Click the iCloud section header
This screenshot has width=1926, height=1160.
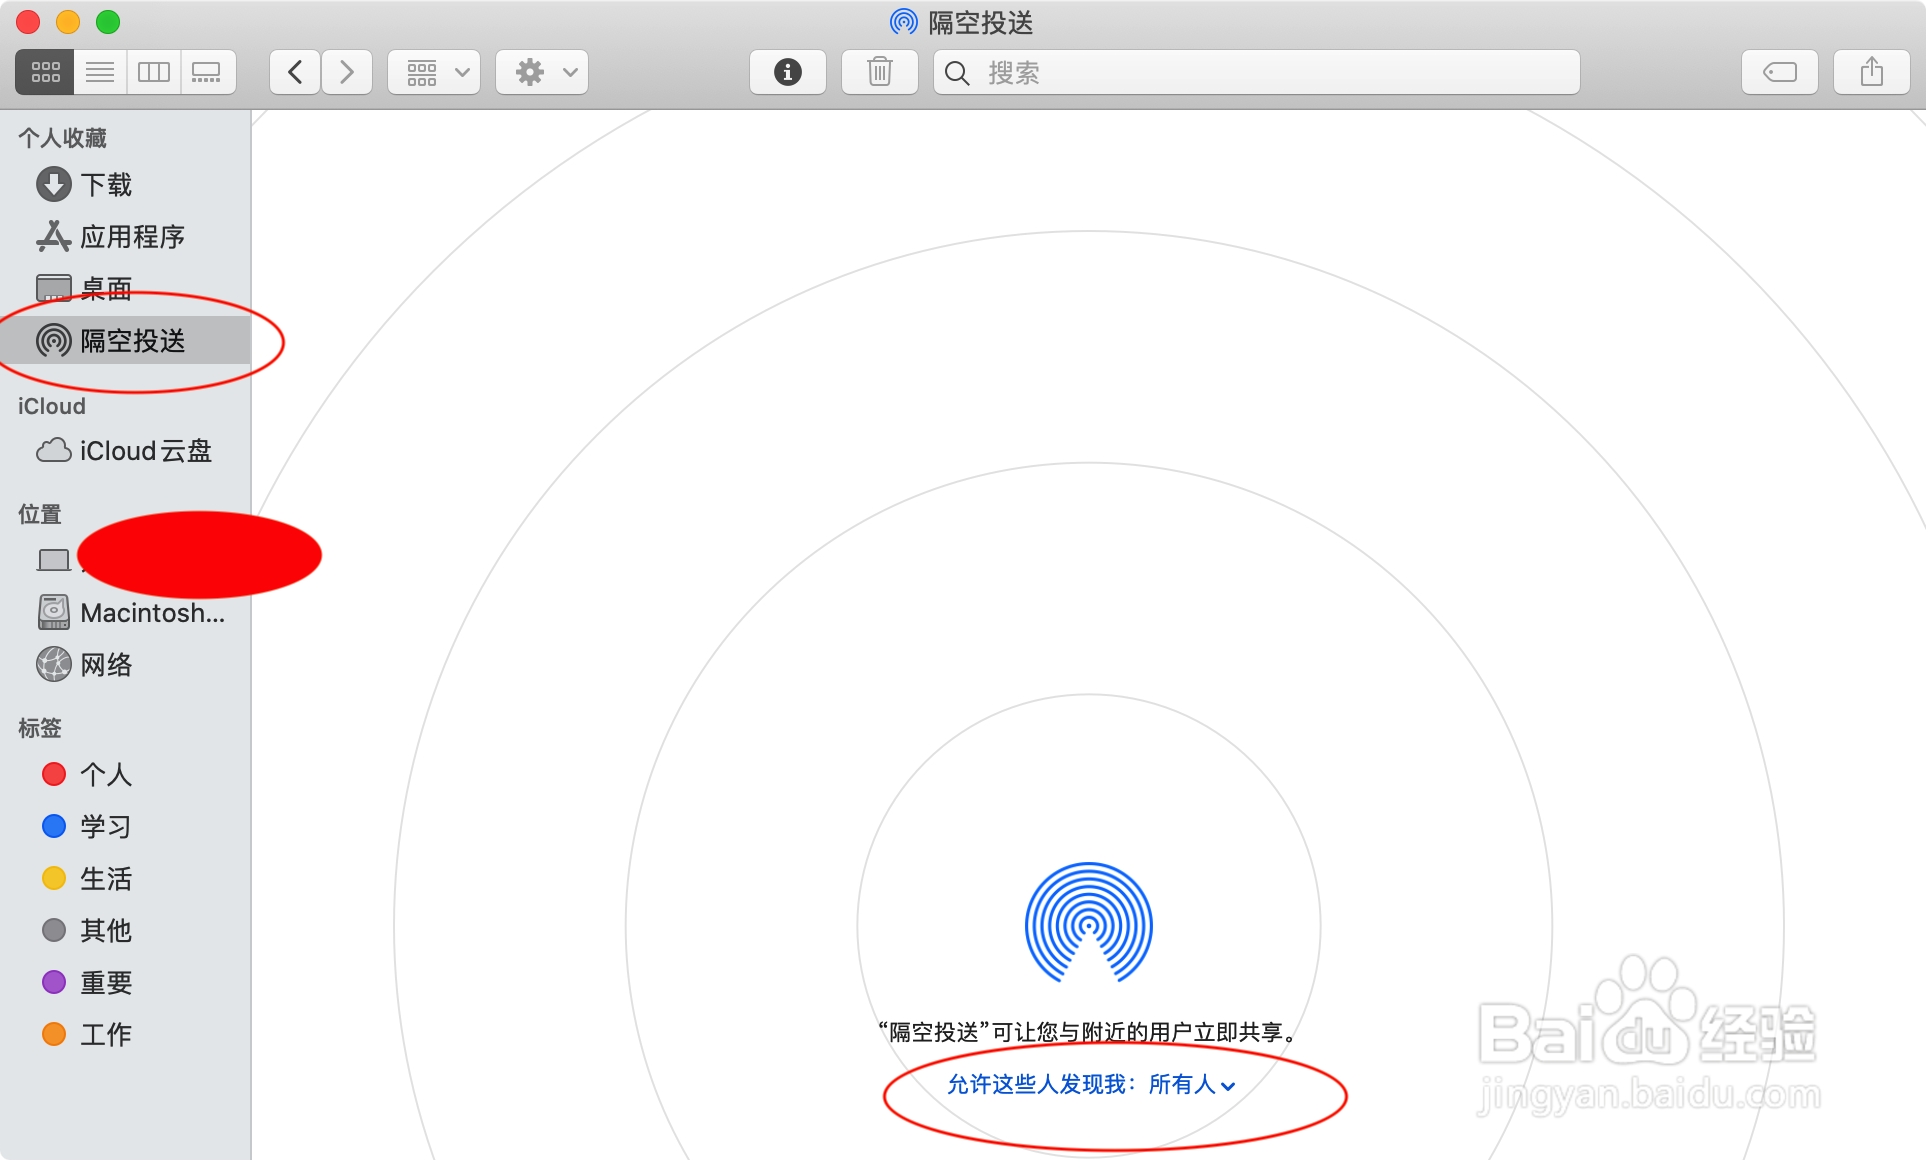[52, 406]
